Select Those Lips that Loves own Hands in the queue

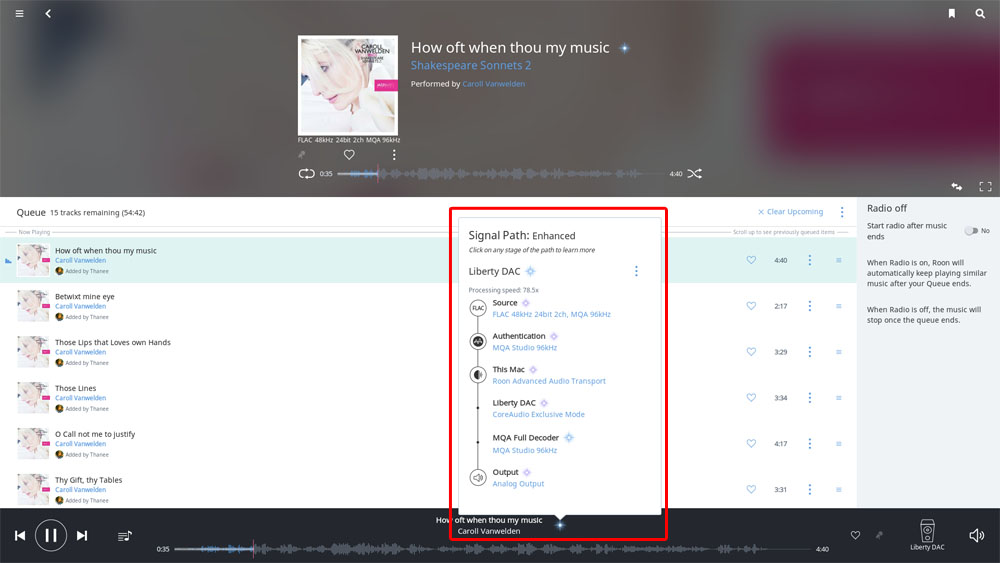(x=112, y=343)
